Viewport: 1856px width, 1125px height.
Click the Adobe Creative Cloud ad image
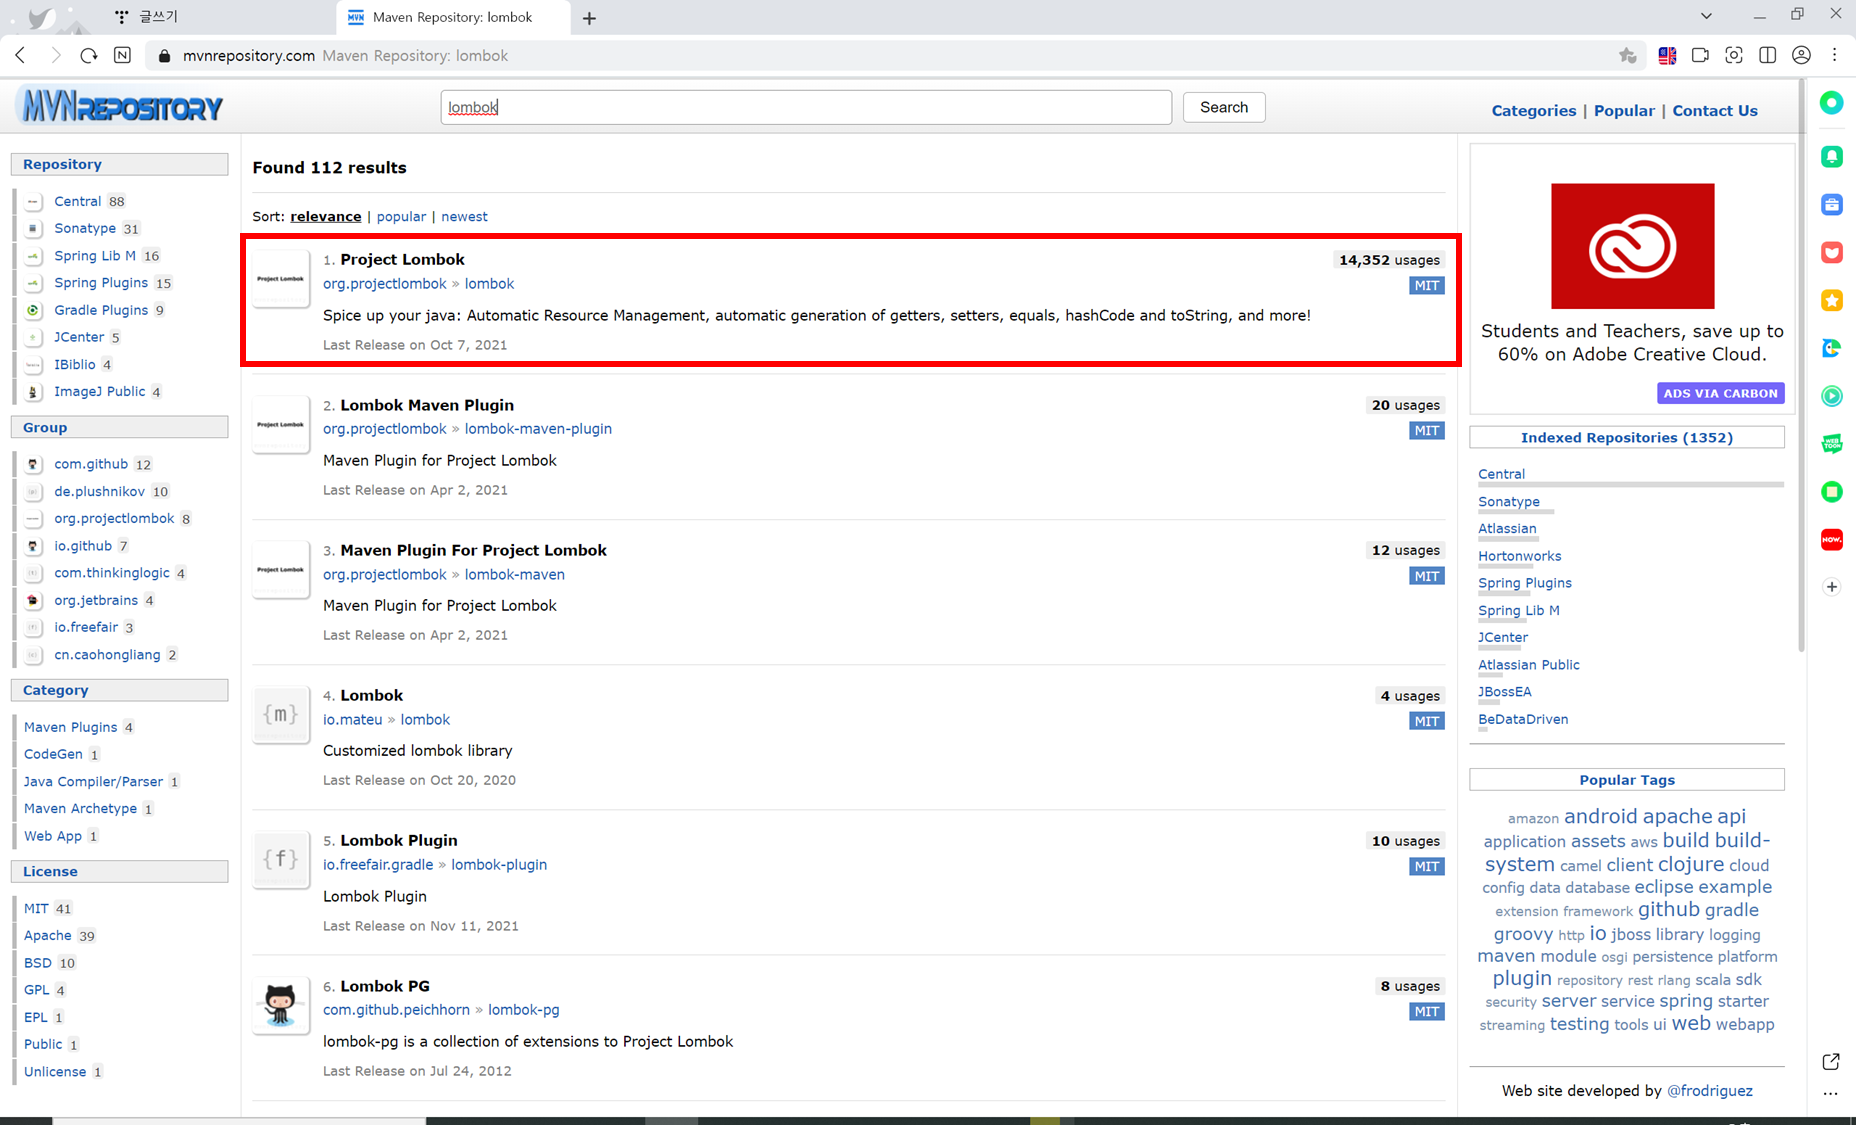(x=1632, y=246)
